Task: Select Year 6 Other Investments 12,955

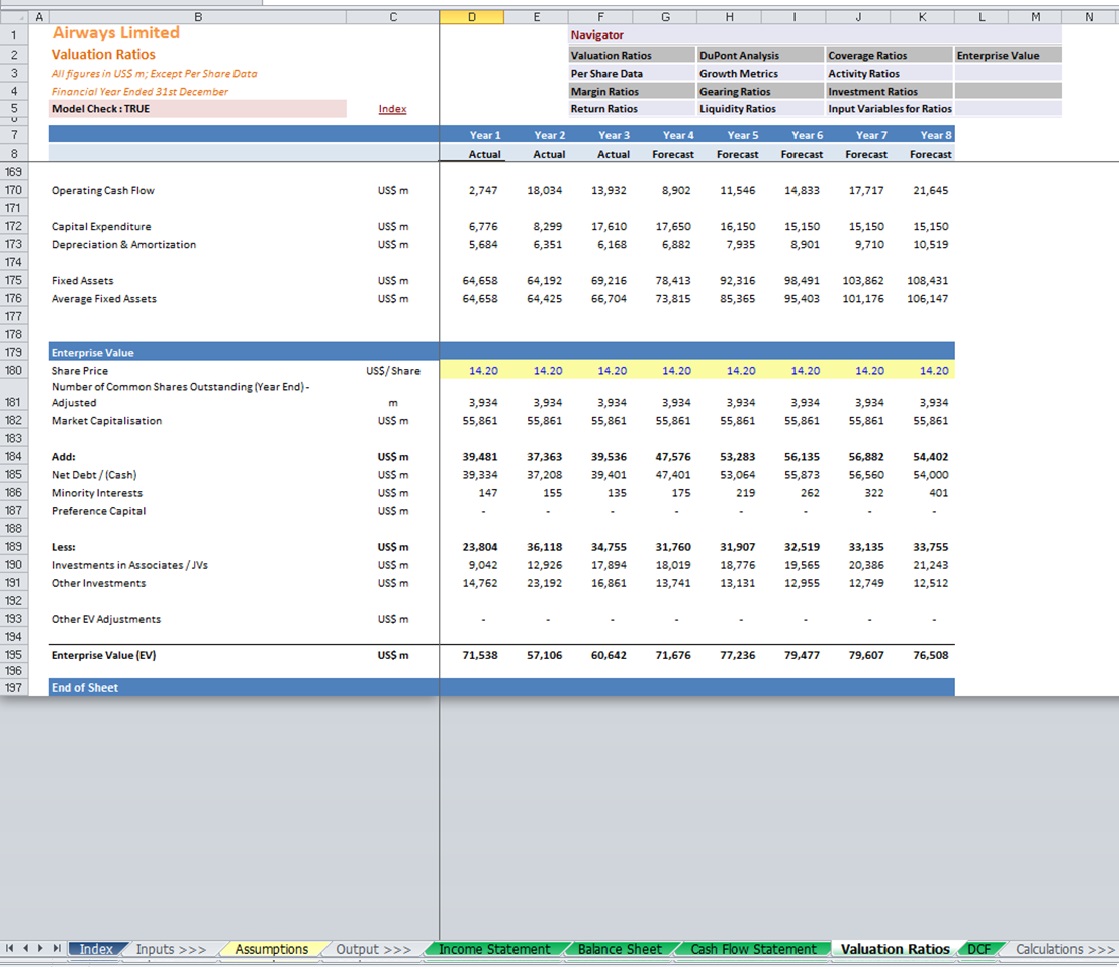Action: [794, 583]
